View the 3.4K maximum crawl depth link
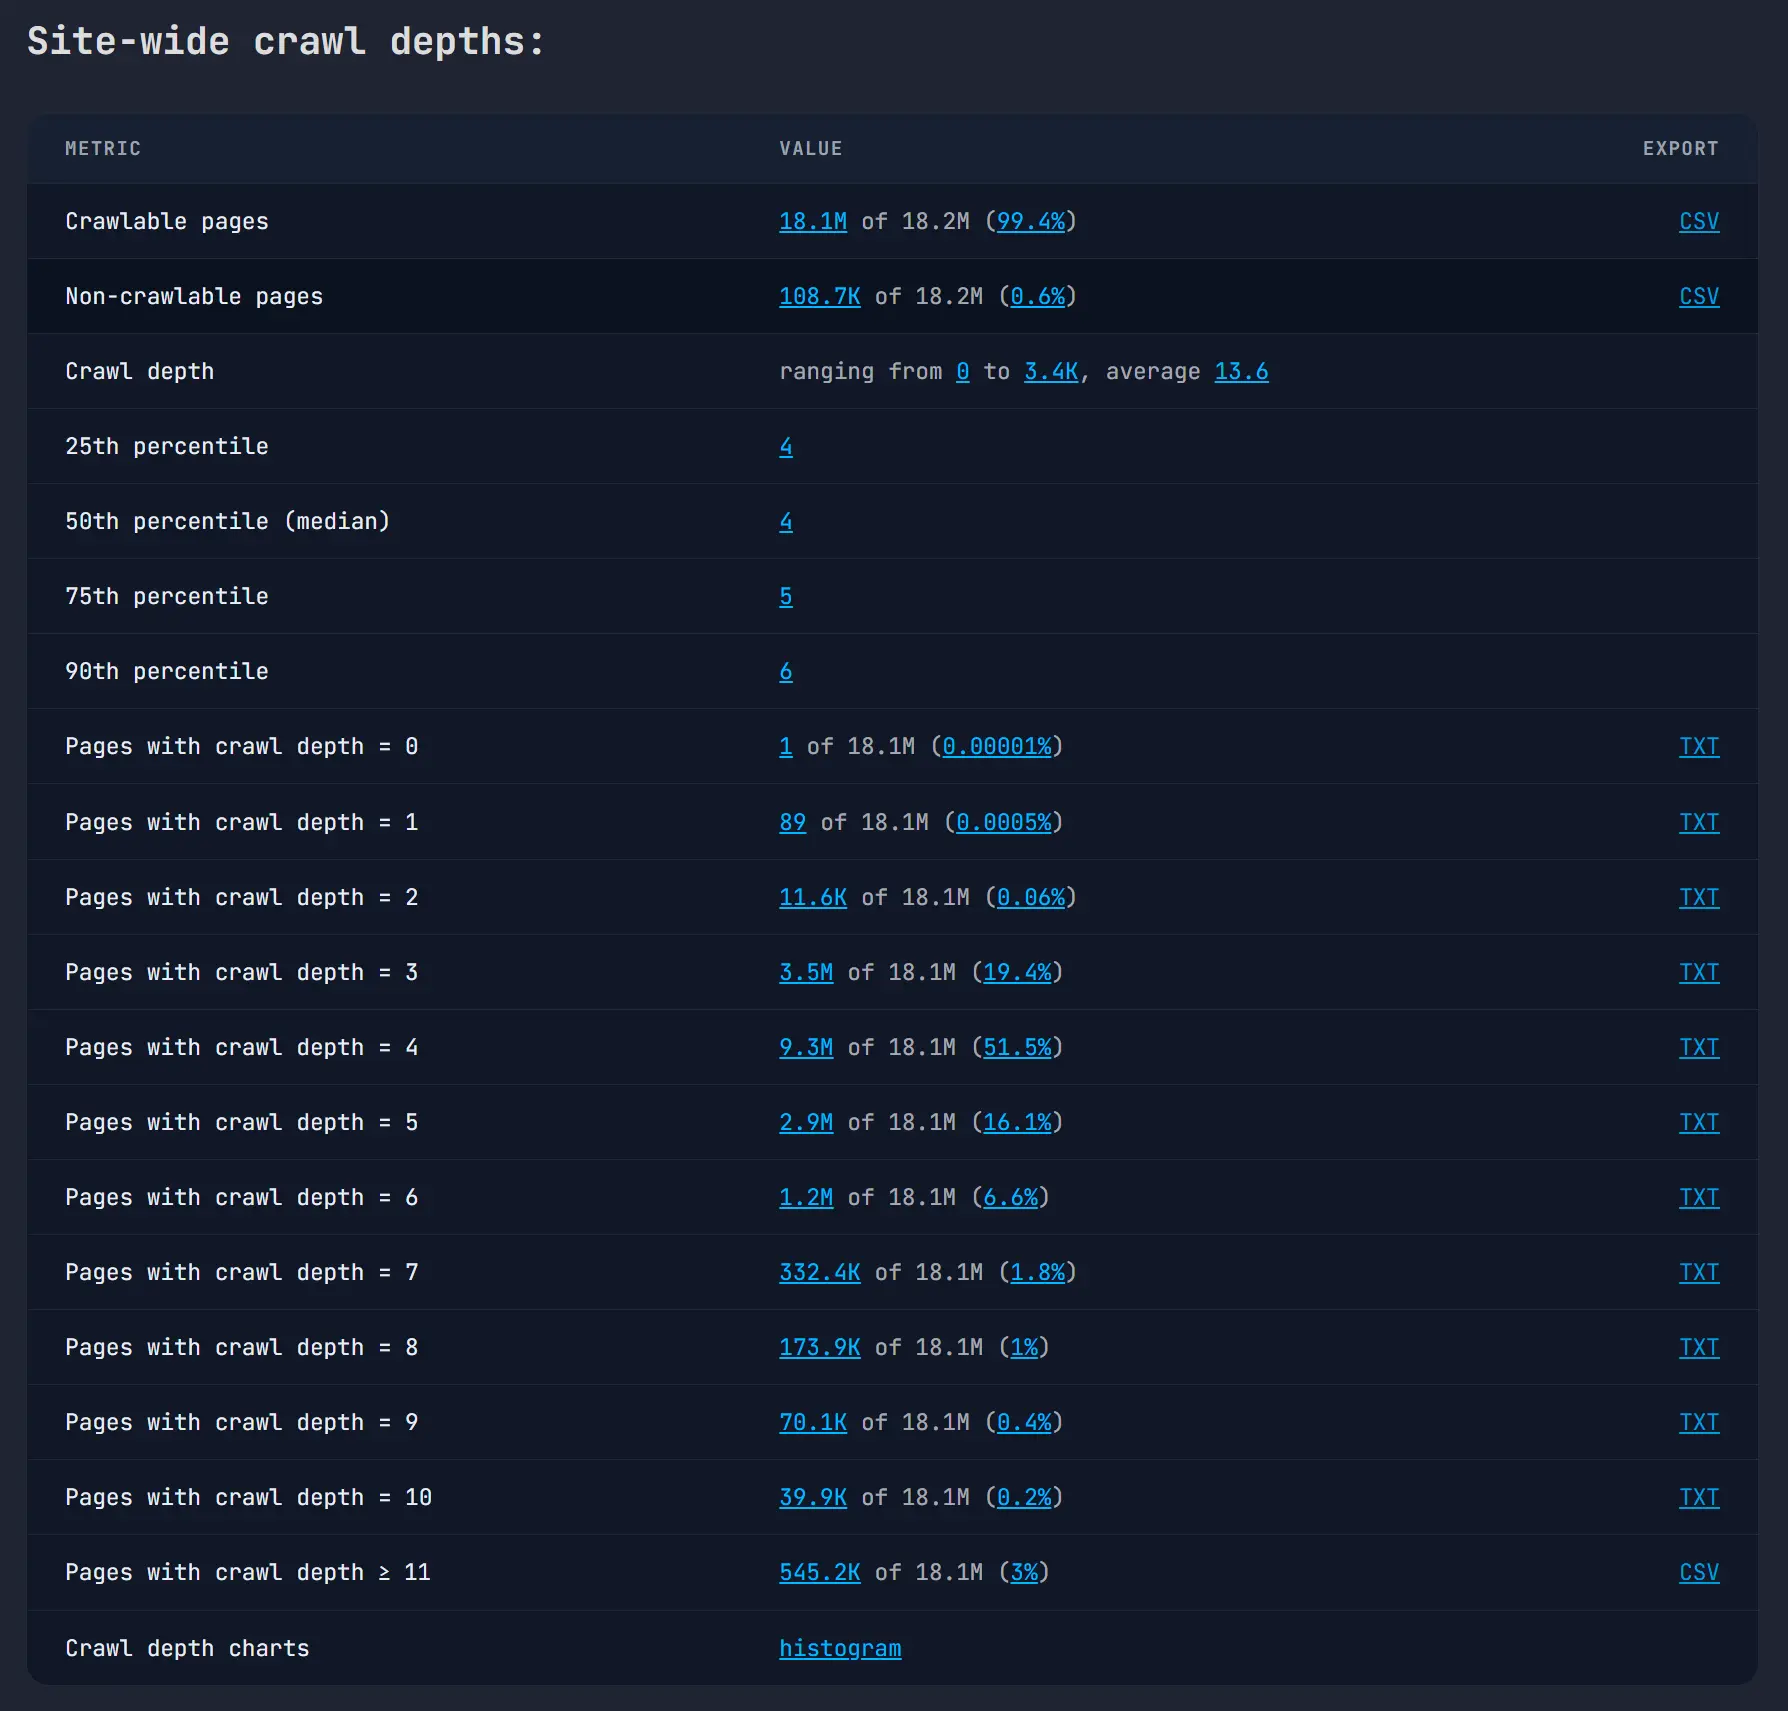Screen dimensions: 1788x1711 1049,371
